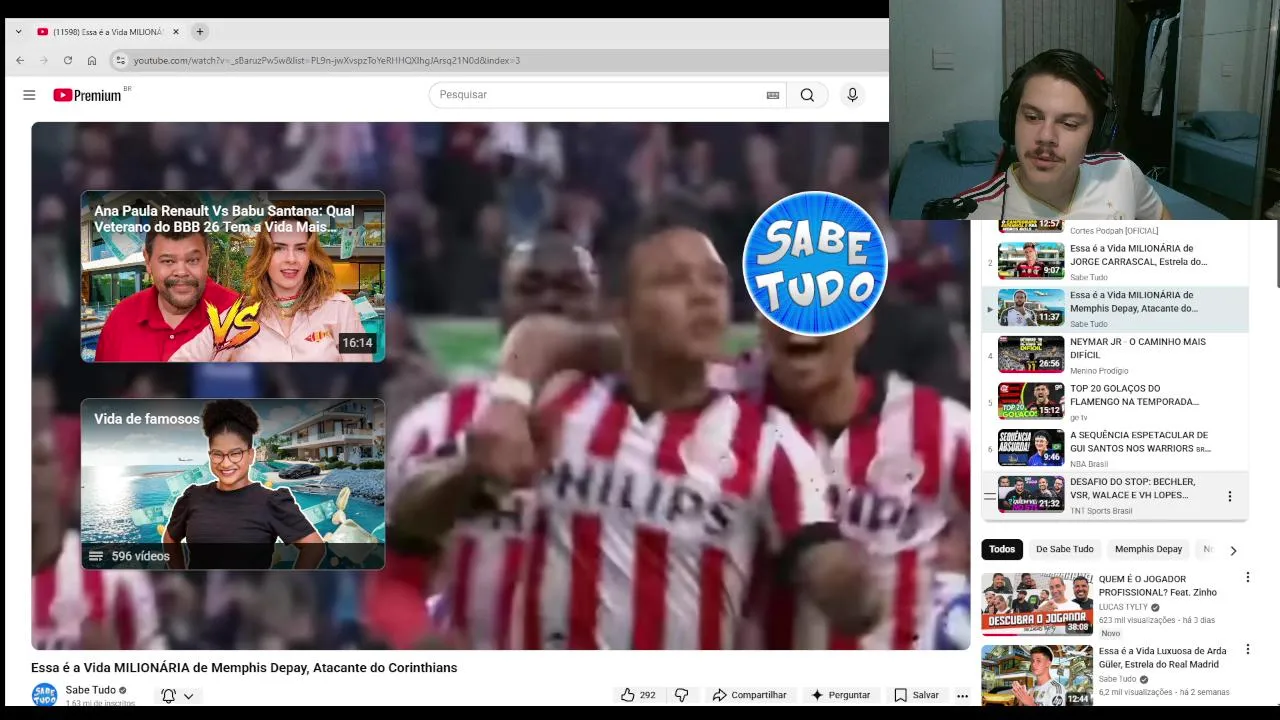Grab reorder handle of DESAFIO DO STOP
The image size is (1280, 720).
coord(990,496)
